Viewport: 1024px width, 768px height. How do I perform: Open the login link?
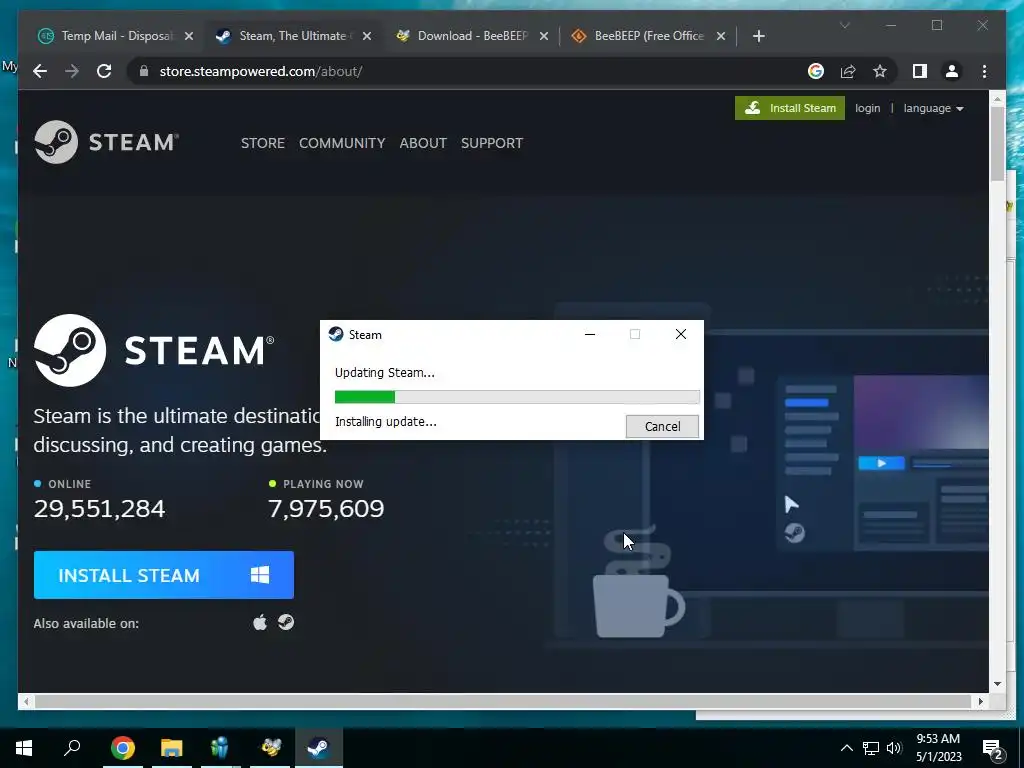click(867, 108)
